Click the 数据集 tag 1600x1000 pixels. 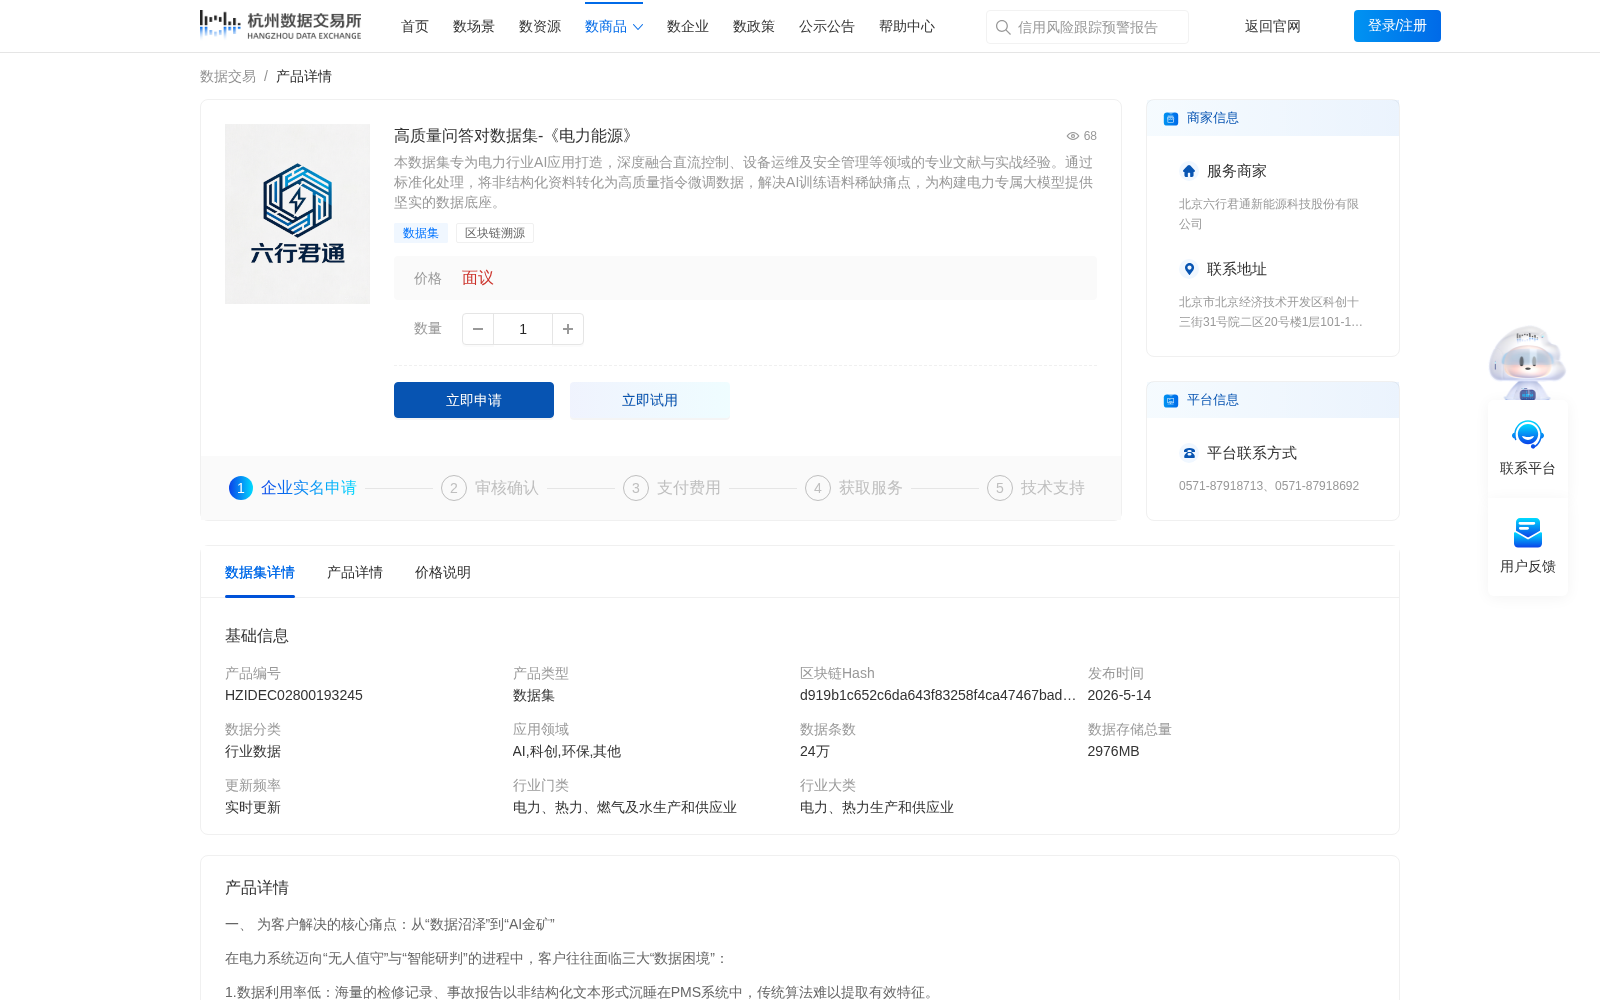[x=421, y=233]
